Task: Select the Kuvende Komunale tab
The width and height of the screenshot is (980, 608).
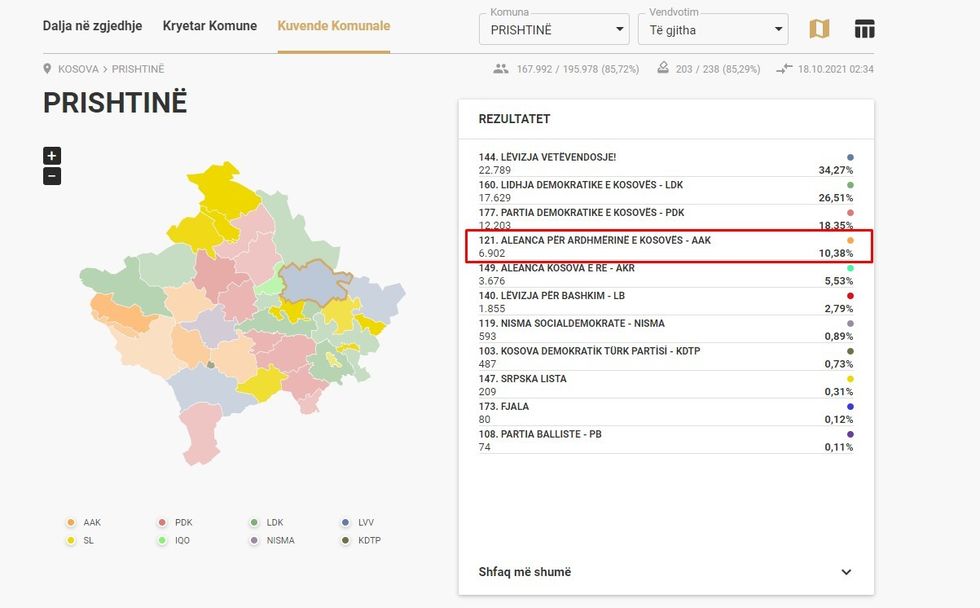Action: (x=334, y=26)
